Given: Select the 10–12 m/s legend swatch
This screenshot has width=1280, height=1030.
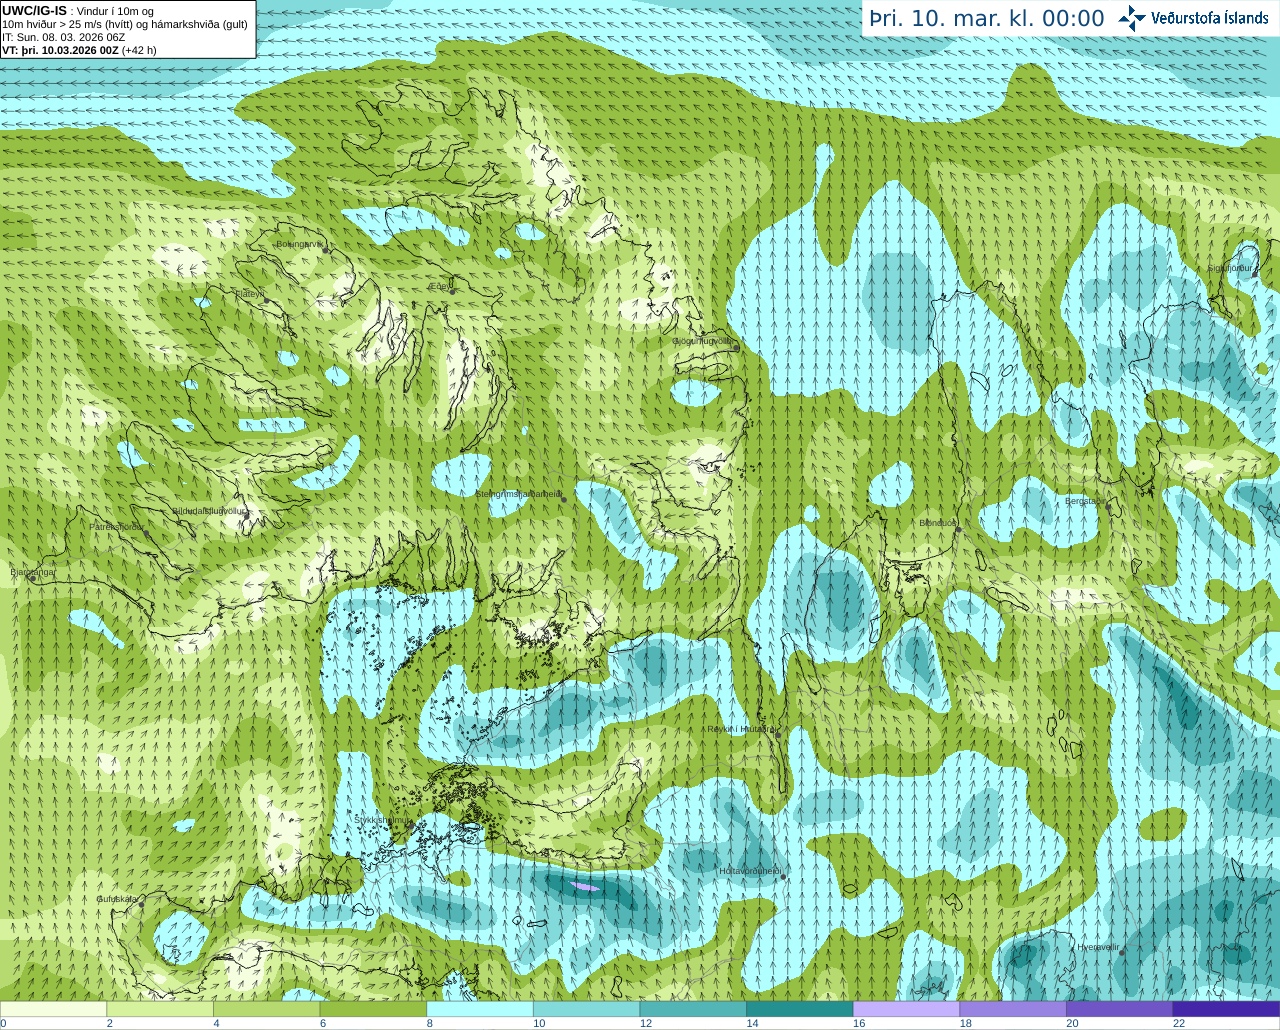Looking at the screenshot, I should pos(586,1009).
